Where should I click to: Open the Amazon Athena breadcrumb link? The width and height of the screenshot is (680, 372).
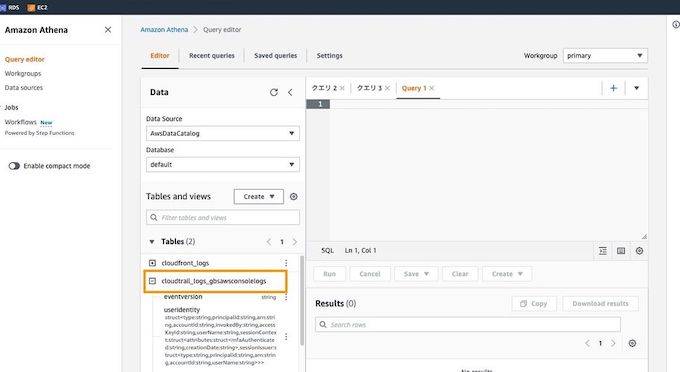[x=164, y=29]
